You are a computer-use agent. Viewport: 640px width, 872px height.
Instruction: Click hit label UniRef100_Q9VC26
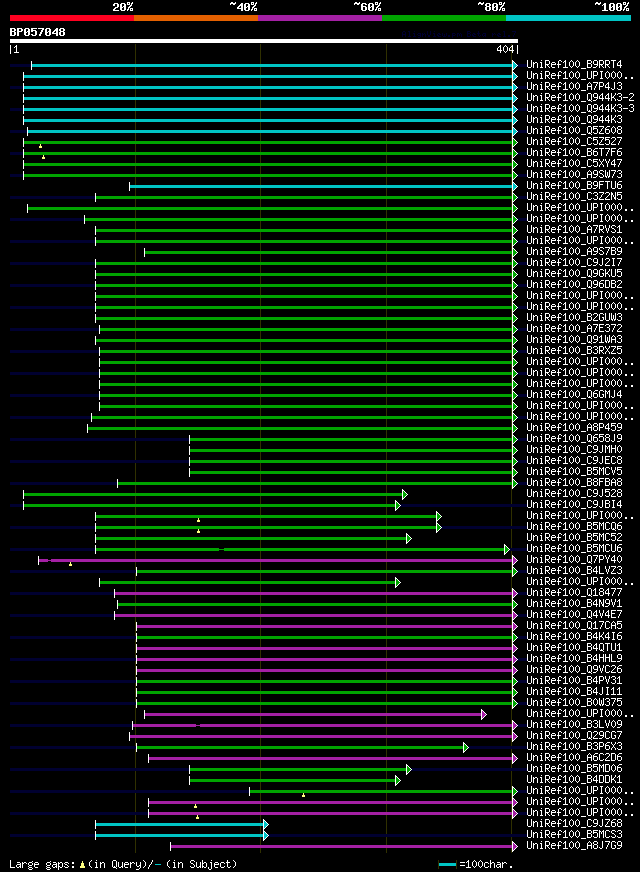click(x=574, y=670)
